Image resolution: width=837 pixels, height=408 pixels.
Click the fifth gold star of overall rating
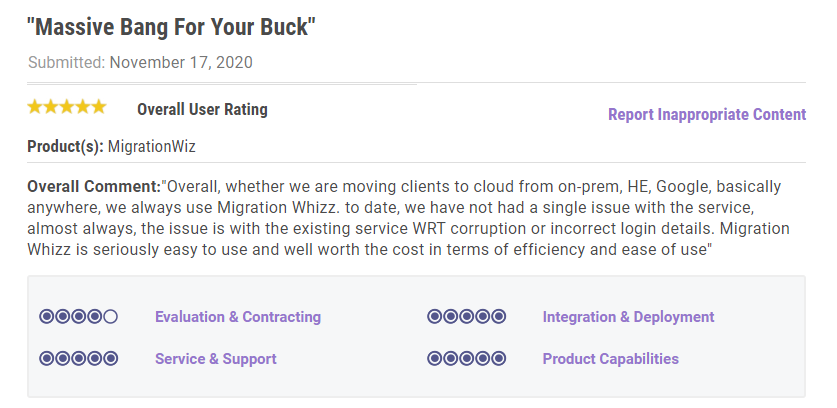[x=98, y=107]
